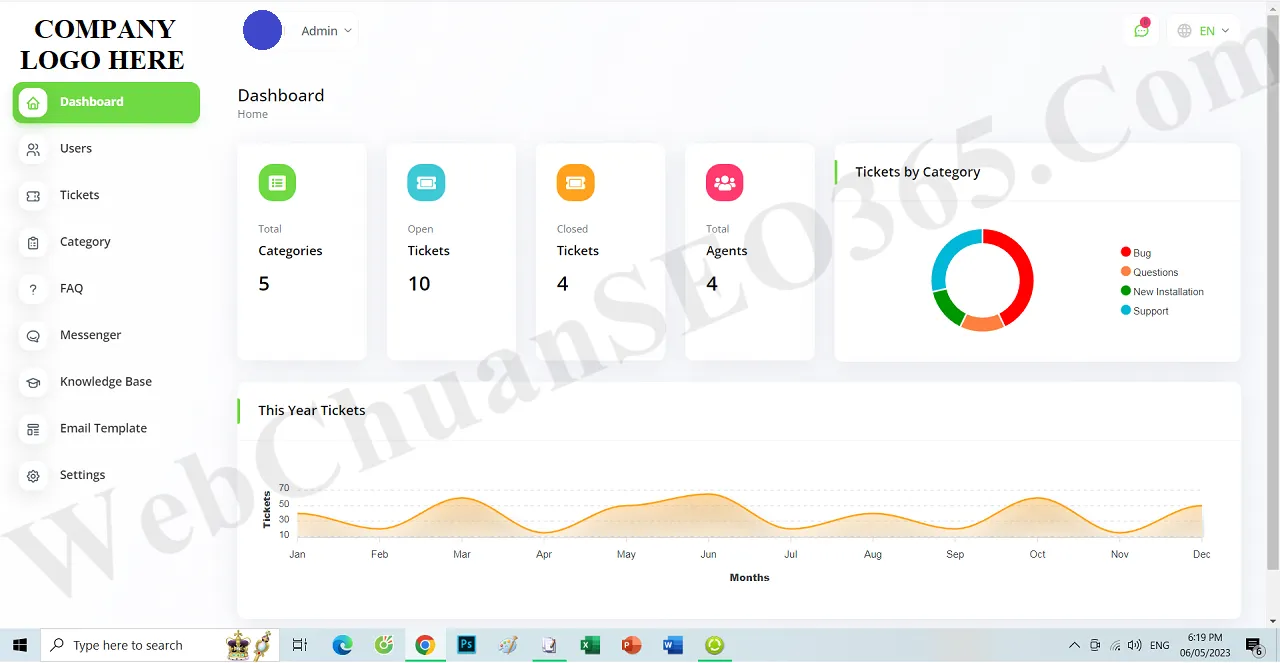Toggle the Bug legend entry
The image size is (1280, 663).
pos(1136,253)
